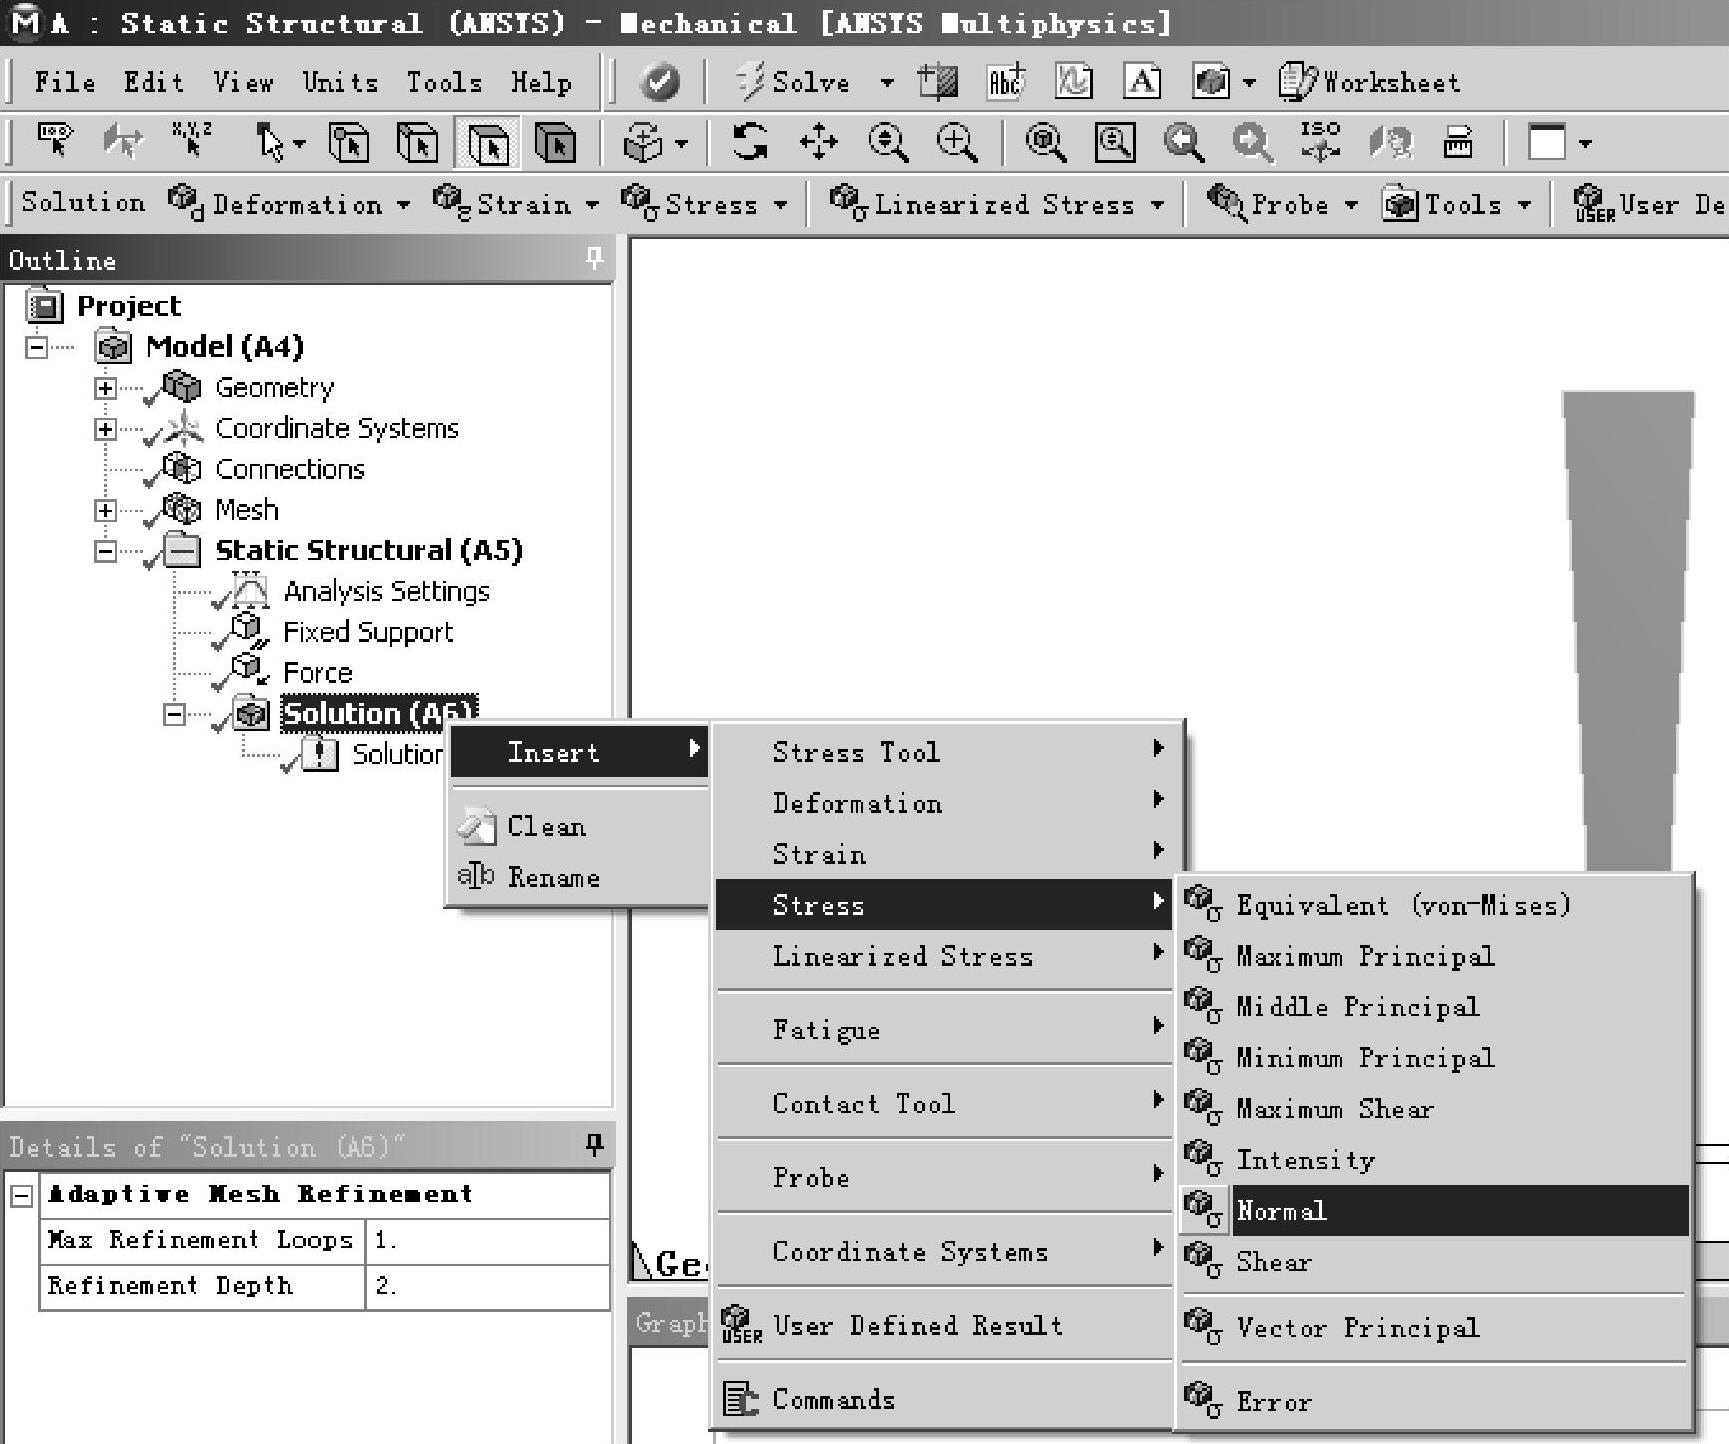
Task: Click the Commands icon in the Insert submenu
Action: 741,1398
